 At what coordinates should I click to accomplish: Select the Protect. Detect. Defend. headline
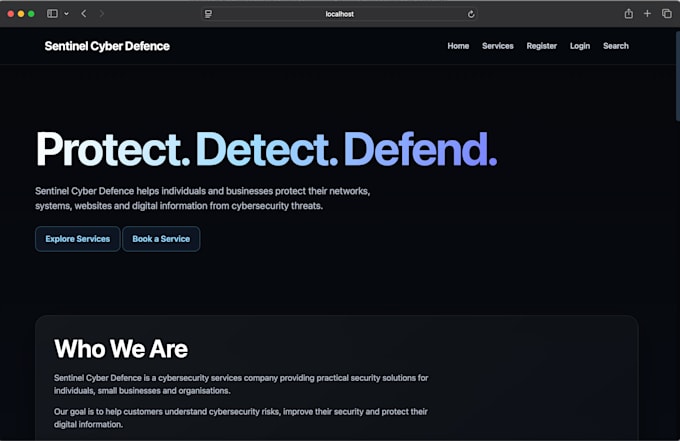tap(266, 150)
